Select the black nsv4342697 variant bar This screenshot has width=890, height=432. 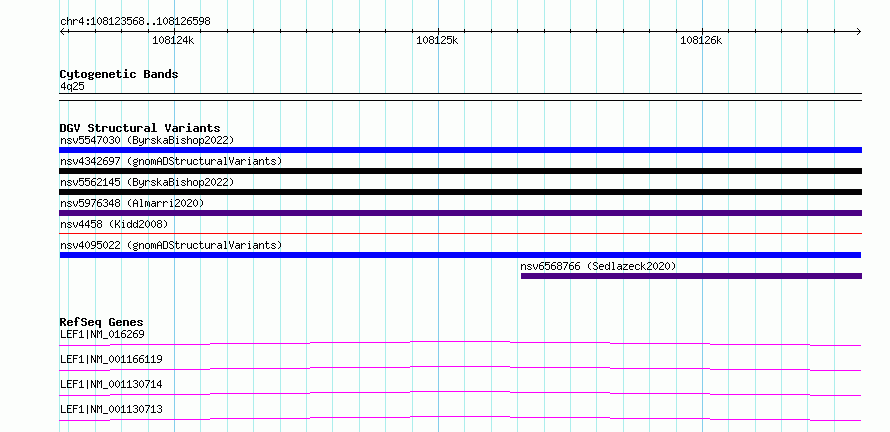460,171
